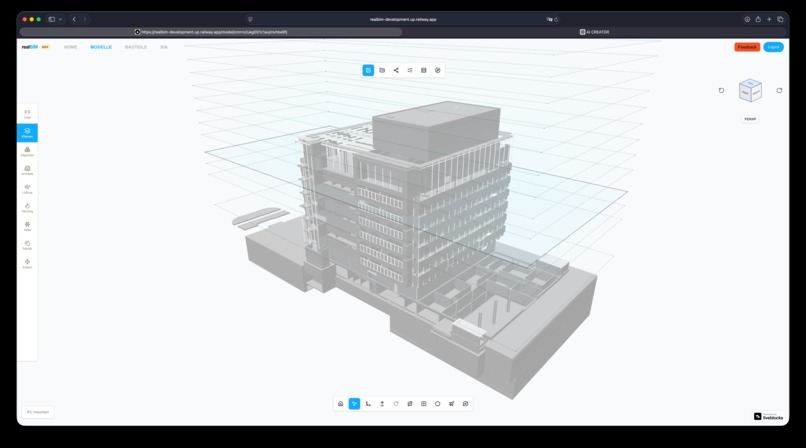Image resolution: width=806 pixels, height=448 pixels.
Task: Switch to the AI CREATOR browser tab
Action: [594, 32]
